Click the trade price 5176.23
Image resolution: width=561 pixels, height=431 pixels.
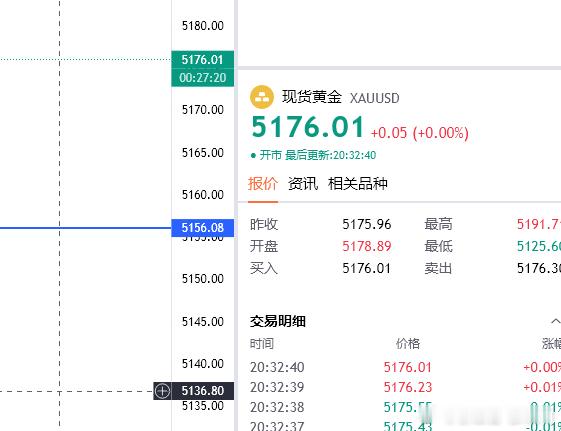tap(408, 387)
